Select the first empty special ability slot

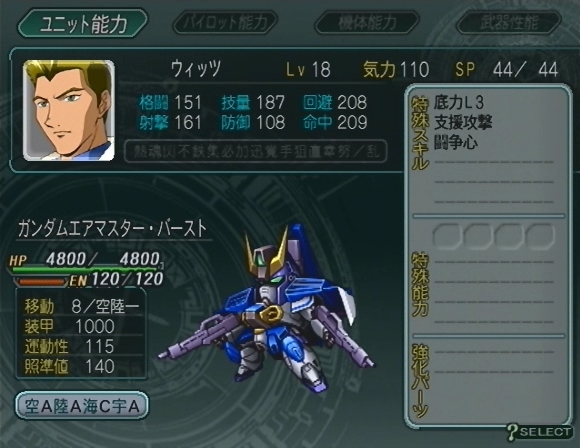447,235
